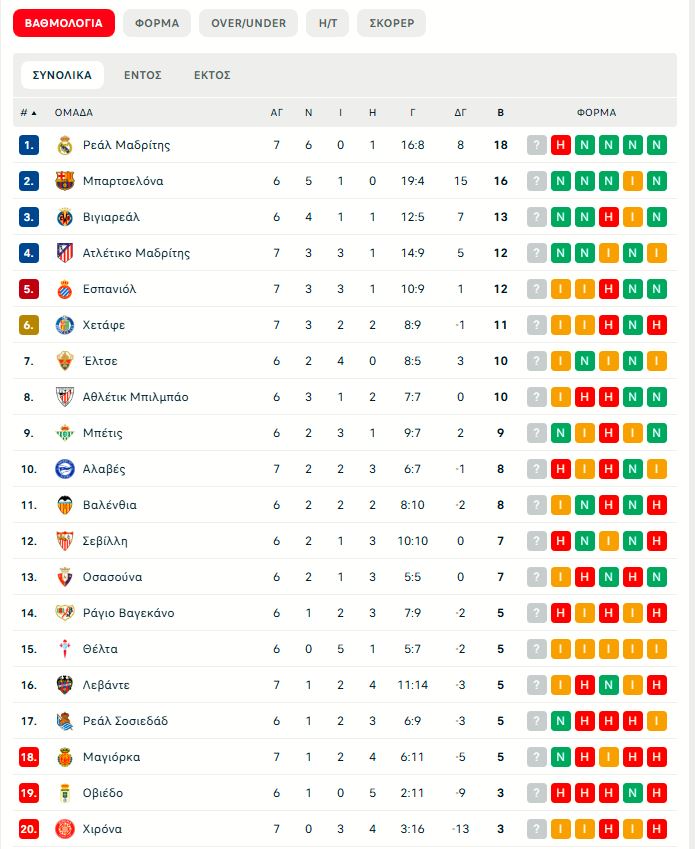
Task: Select the ΕΚΤΟΣ sub-tab
Action: [x=212, y=75]
